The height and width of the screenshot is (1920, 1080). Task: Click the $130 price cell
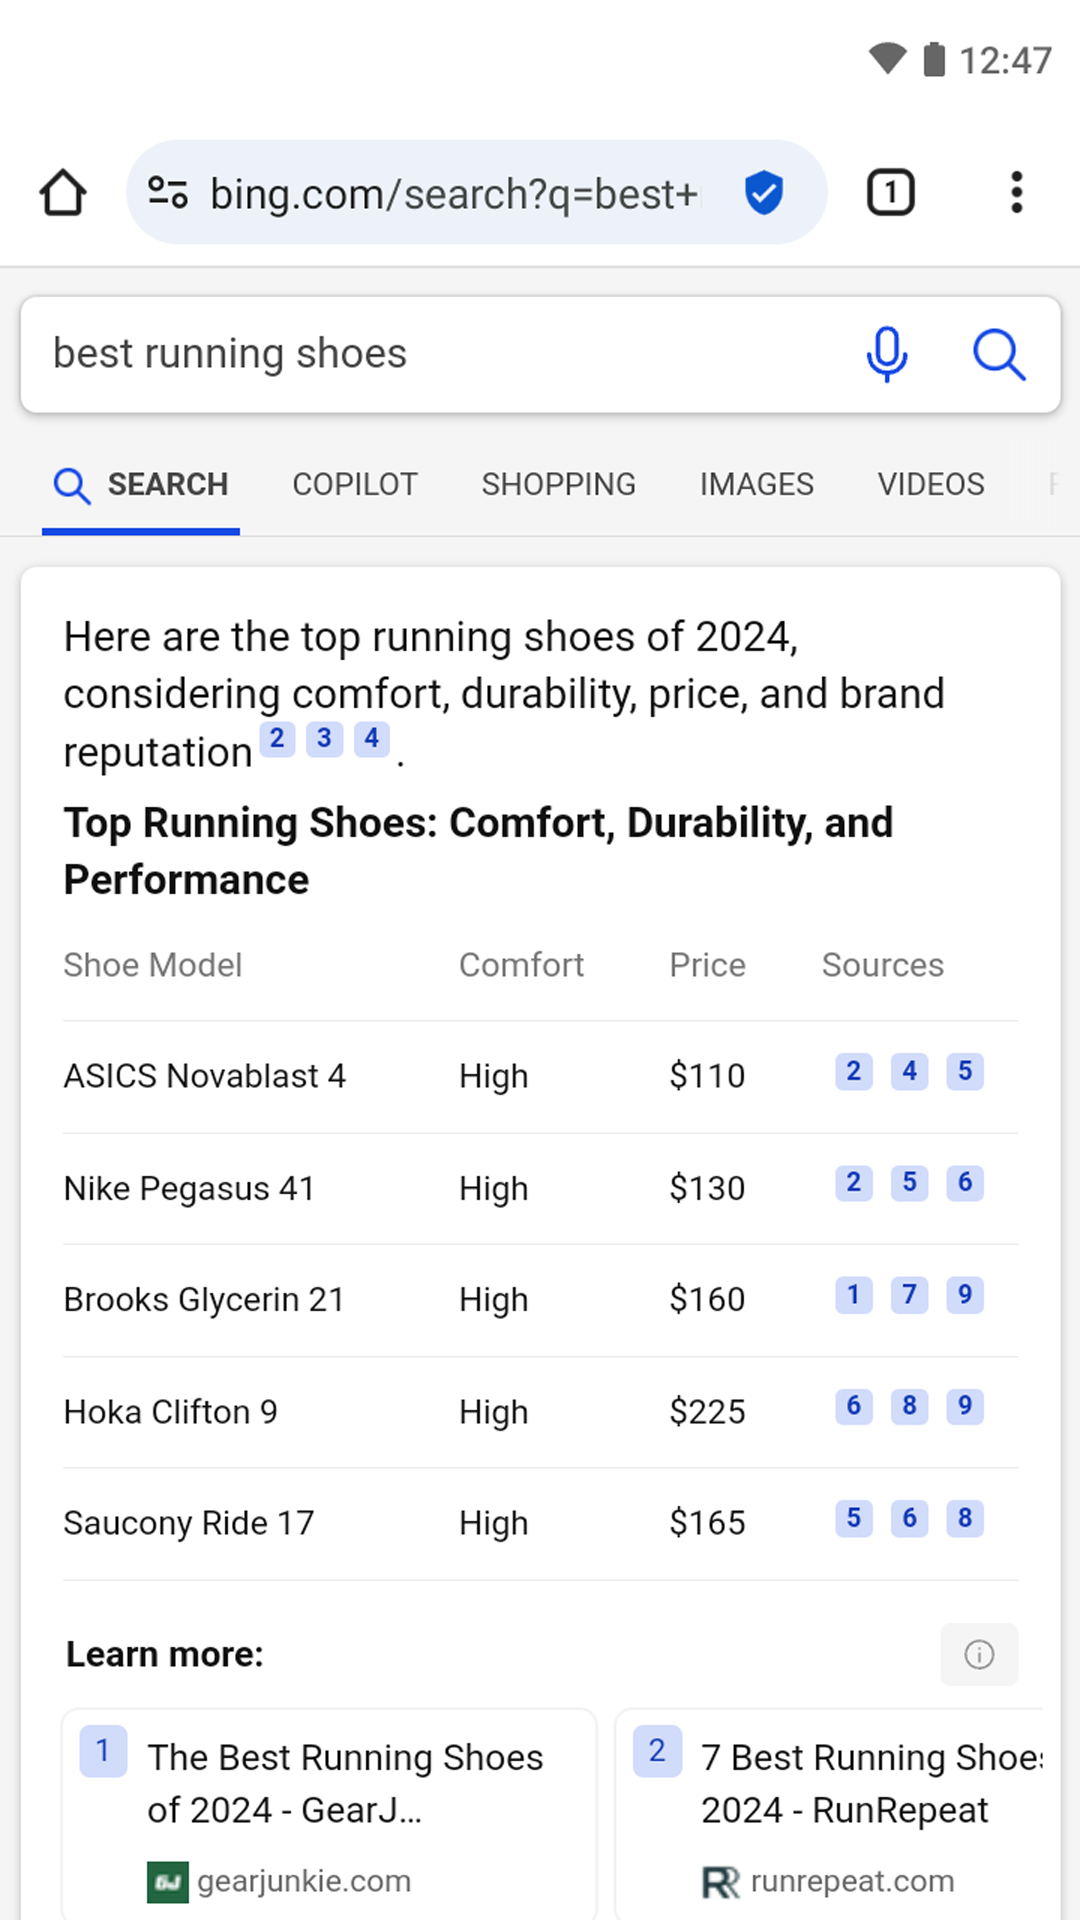[x=707, y=1188]
